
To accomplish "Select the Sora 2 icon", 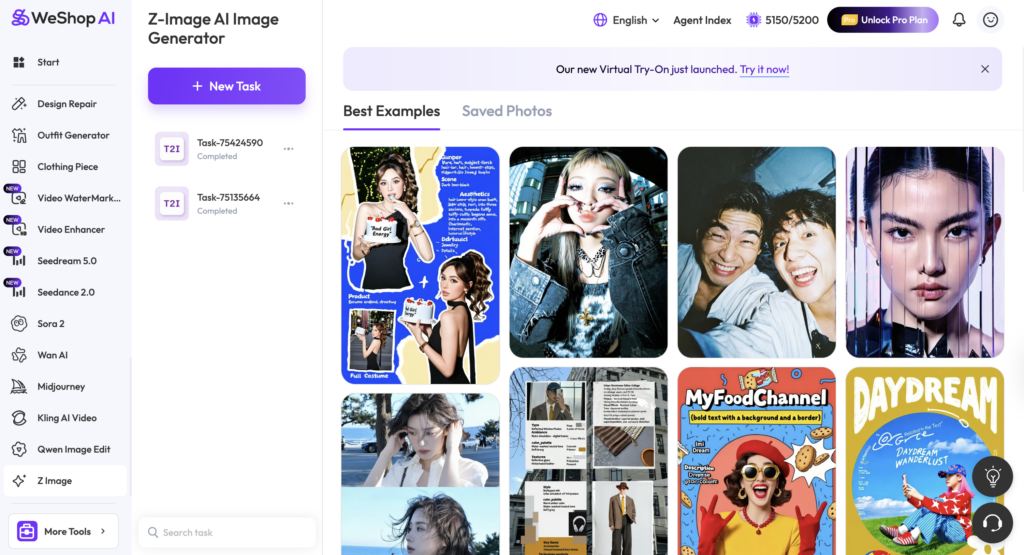I will [x=19, y=323].
